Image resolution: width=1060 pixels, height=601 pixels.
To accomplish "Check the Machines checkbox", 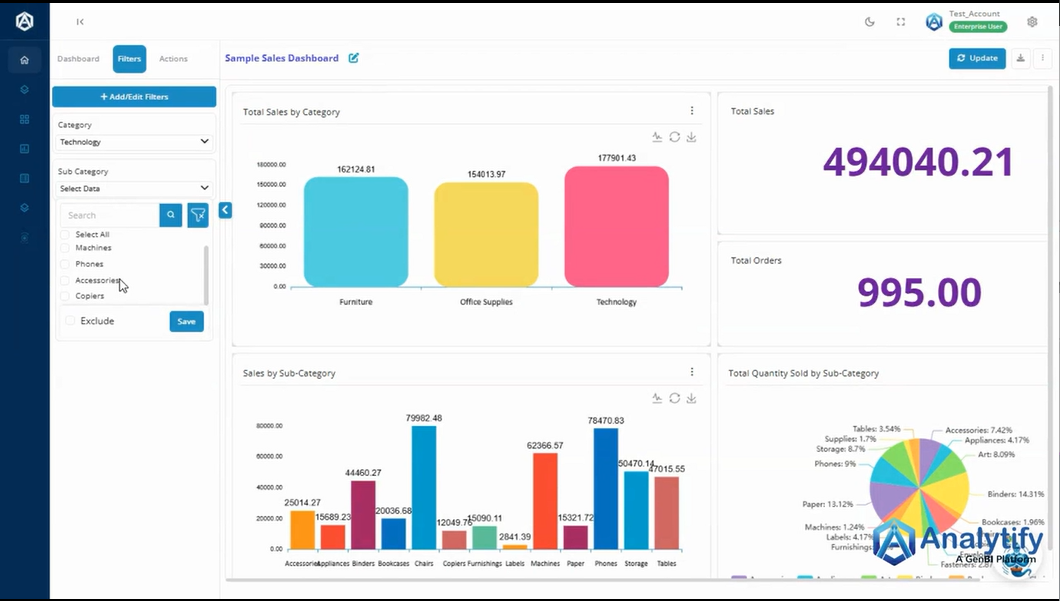I will (x=65, y=248).
